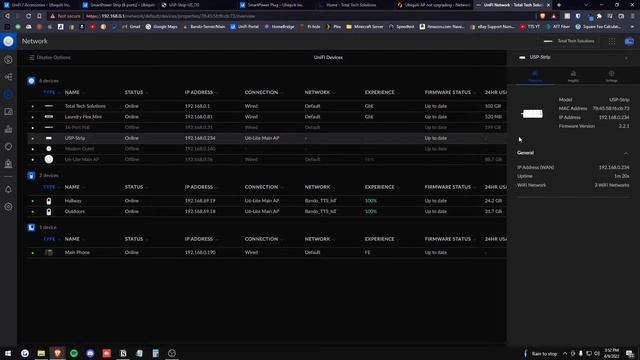Expand the USP-Strip device row
This screenshot has width=640, height=360.
pos(33,138)
